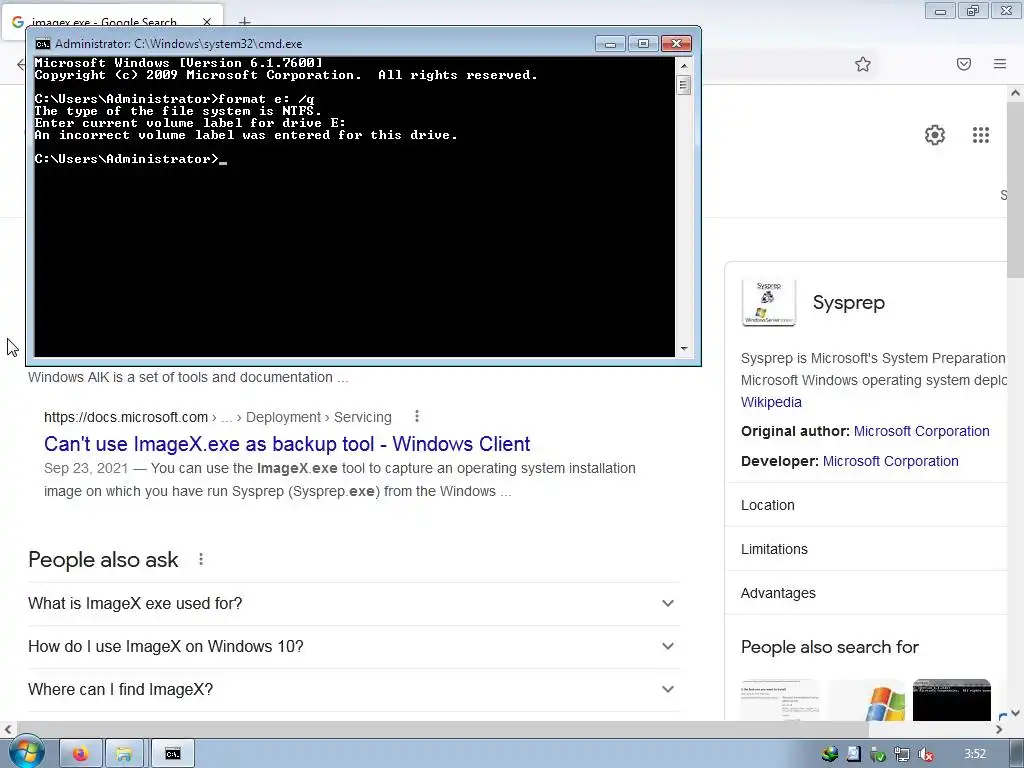Click the system clock showing 3:52
The width and height of the screenshot is (1024, 768).
tap(975, 754)
